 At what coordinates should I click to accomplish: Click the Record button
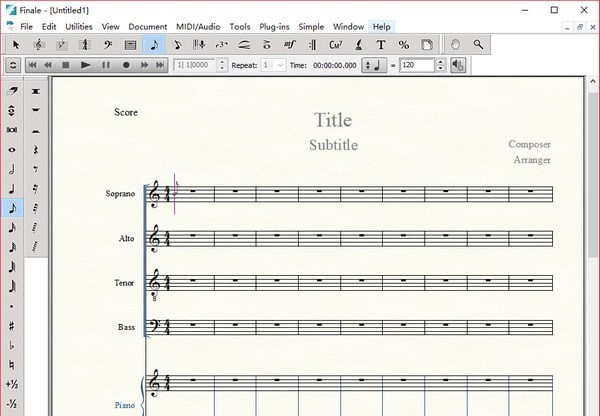(126, 65)
